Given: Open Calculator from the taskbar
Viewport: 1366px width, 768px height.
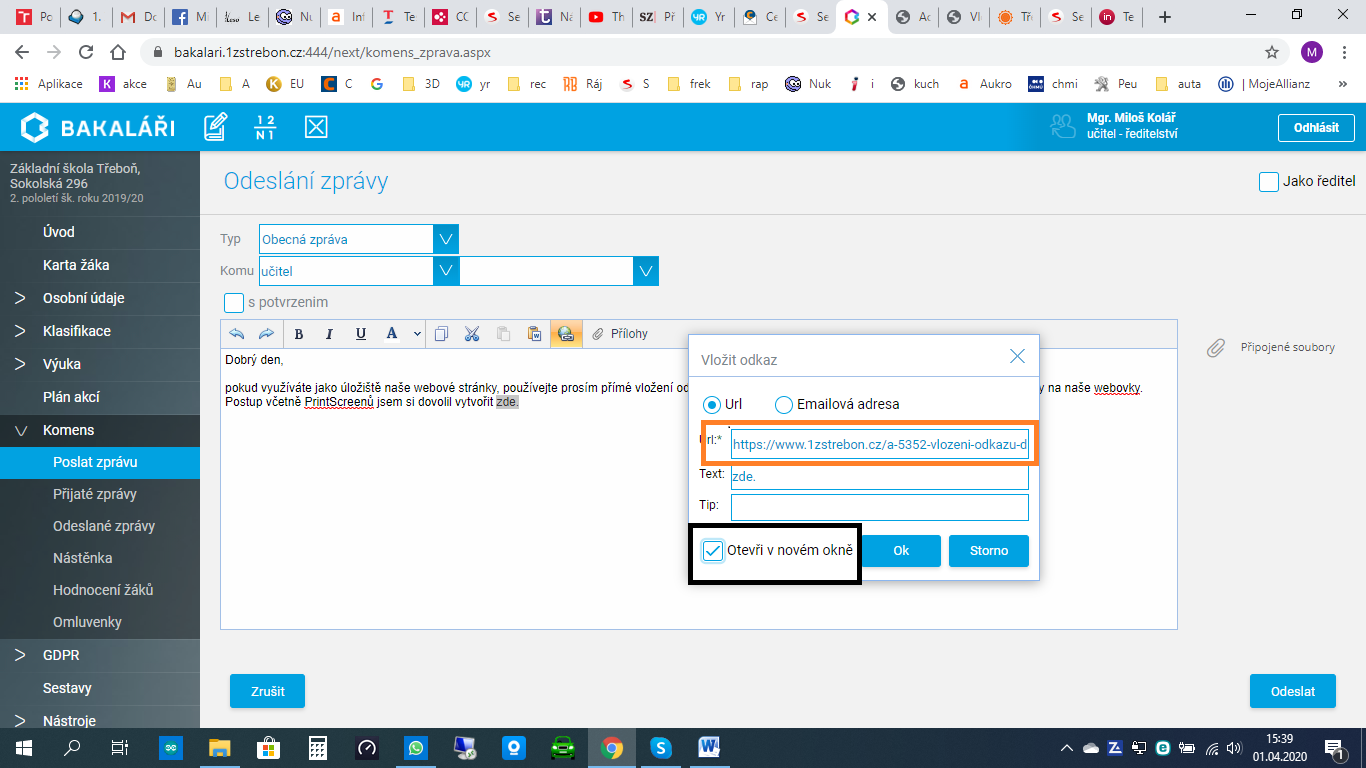Looking at the screenshot, I should tap(318, 747).
